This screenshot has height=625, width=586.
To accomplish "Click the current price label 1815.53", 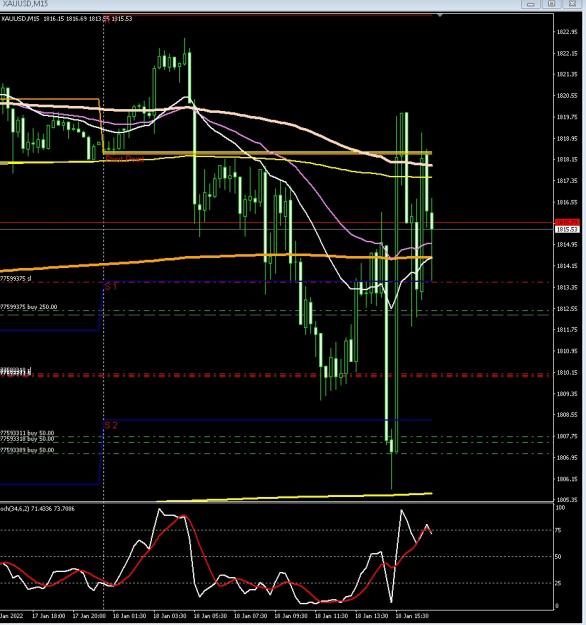I will click(x=566, y=230).
